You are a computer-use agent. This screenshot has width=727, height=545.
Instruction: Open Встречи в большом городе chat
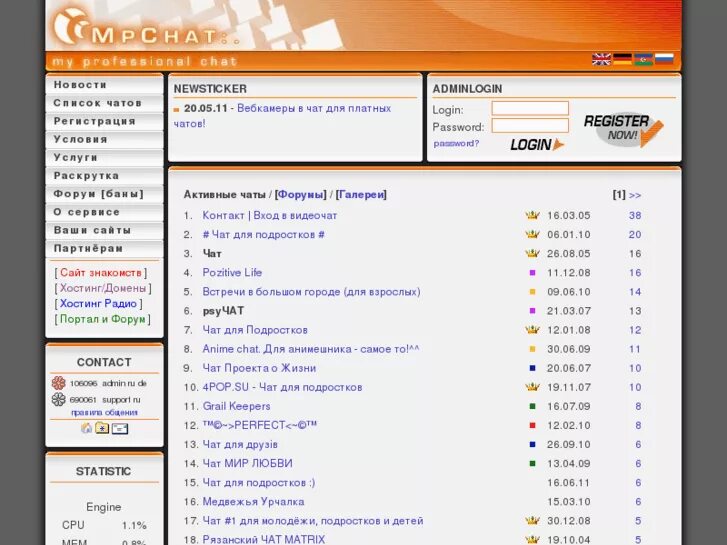[x=312, y=292]
